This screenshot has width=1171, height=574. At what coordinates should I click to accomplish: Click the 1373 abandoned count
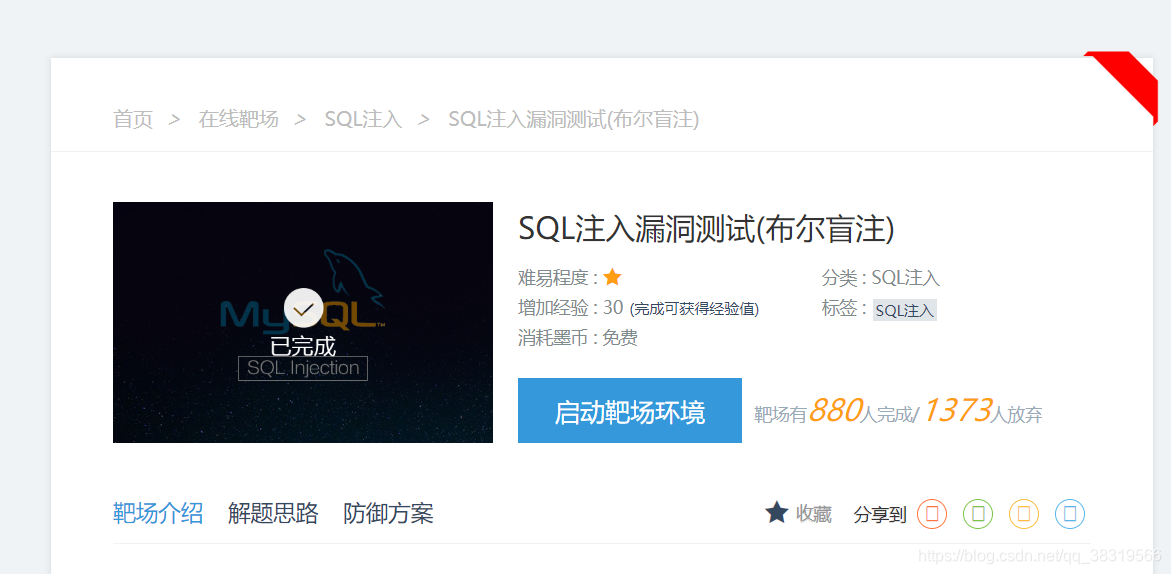click(x=957, y=410)
